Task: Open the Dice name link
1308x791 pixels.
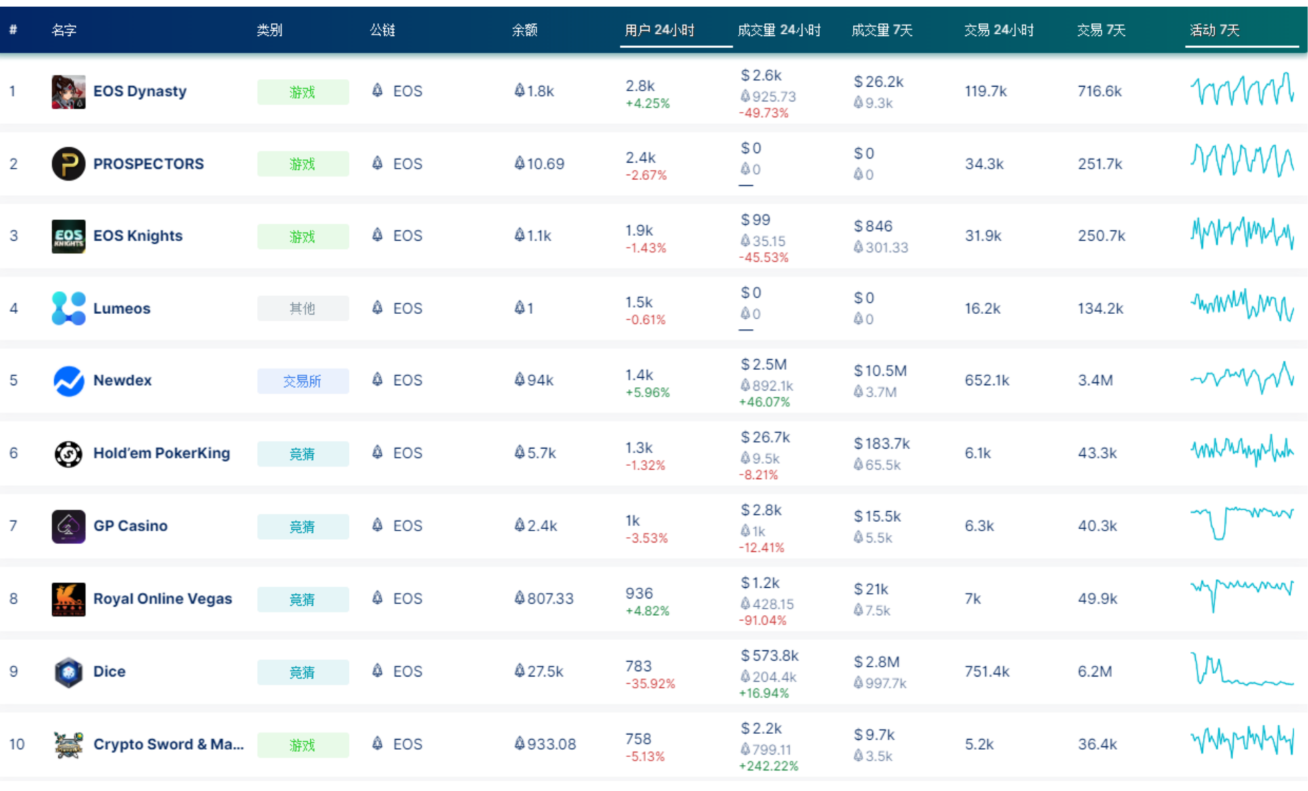Action: (109, 672)
